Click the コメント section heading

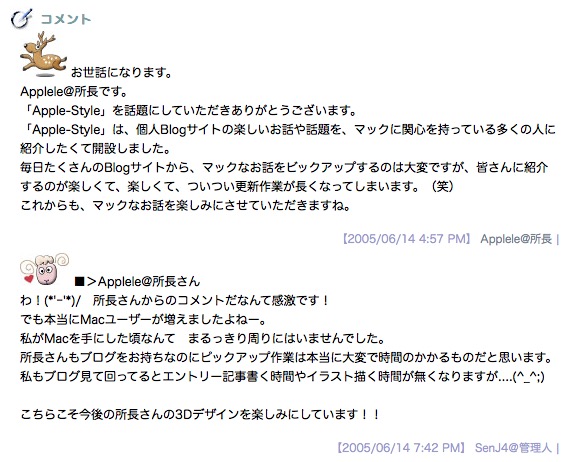tap(66, 19)
